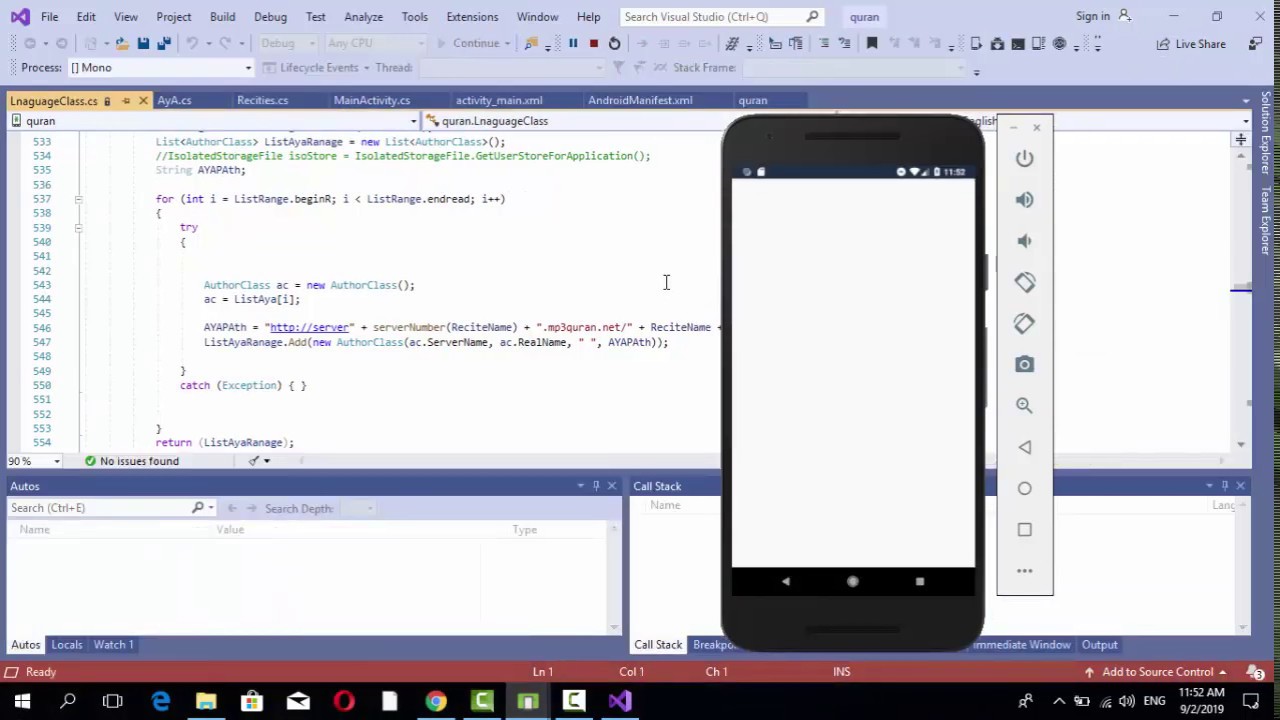Pin the LnaguageClass.cs tab
The image size is (1280, 720).
tap(126, 101)
